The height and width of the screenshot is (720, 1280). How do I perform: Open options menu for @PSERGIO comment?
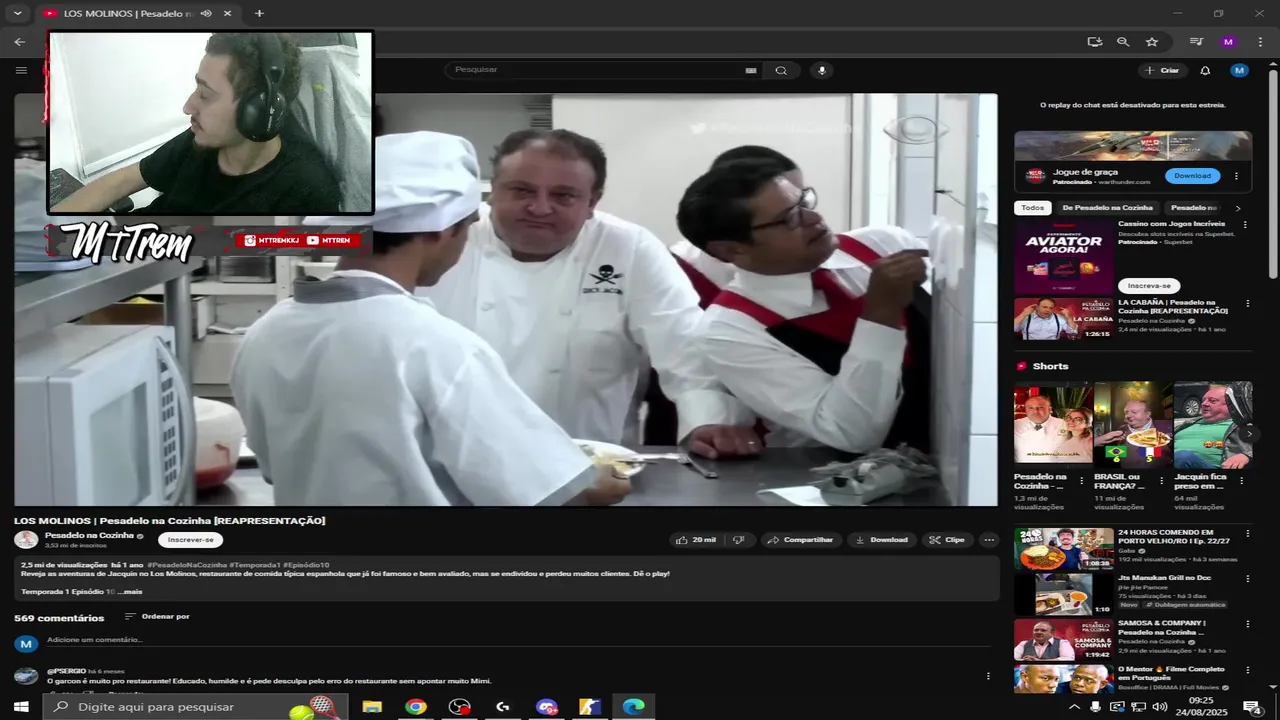(988, 676)
